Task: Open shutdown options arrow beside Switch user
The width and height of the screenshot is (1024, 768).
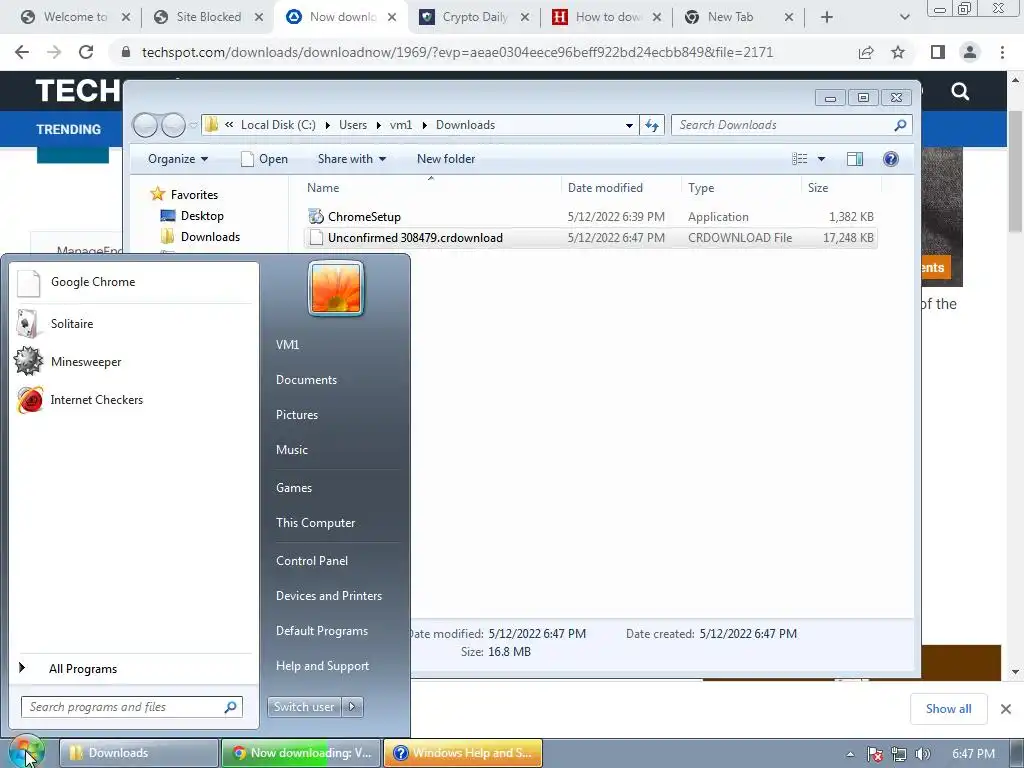Action: click(352, 707)
